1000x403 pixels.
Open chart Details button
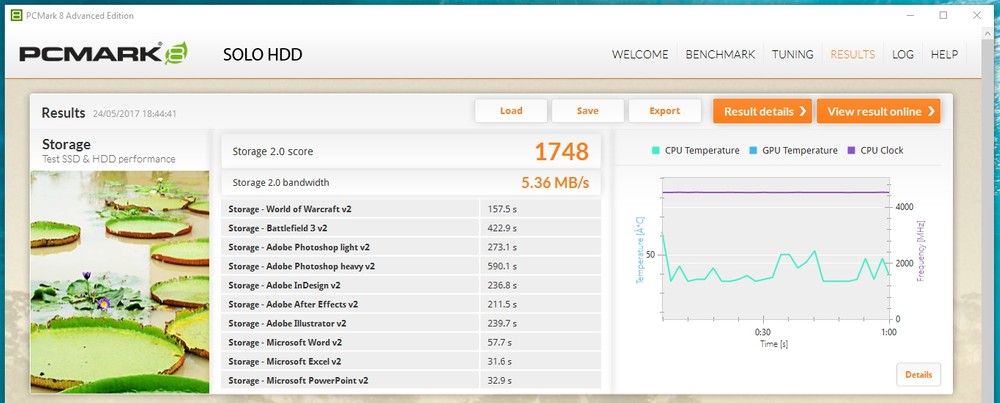pyautogui.click(x=918, y=374)
